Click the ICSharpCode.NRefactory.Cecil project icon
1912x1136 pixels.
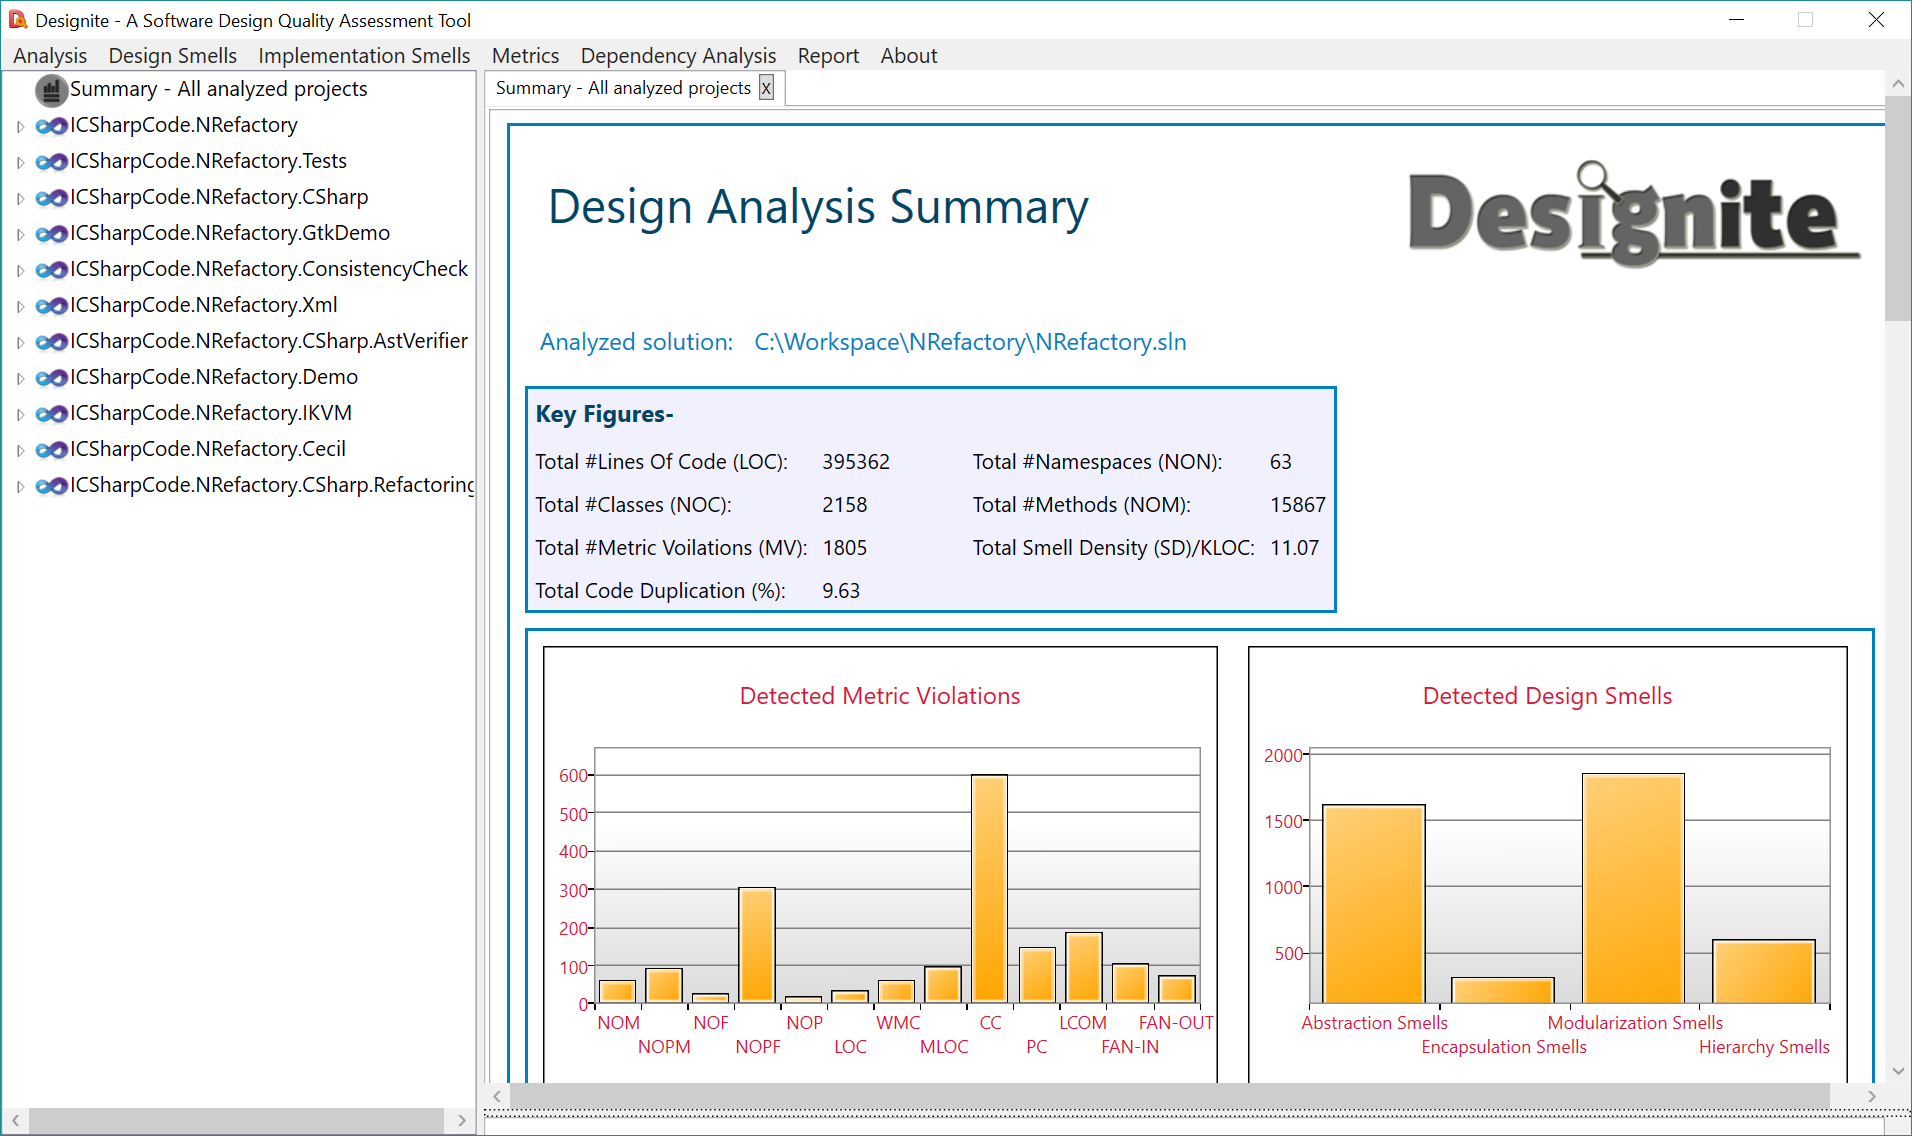coord(51,450)
